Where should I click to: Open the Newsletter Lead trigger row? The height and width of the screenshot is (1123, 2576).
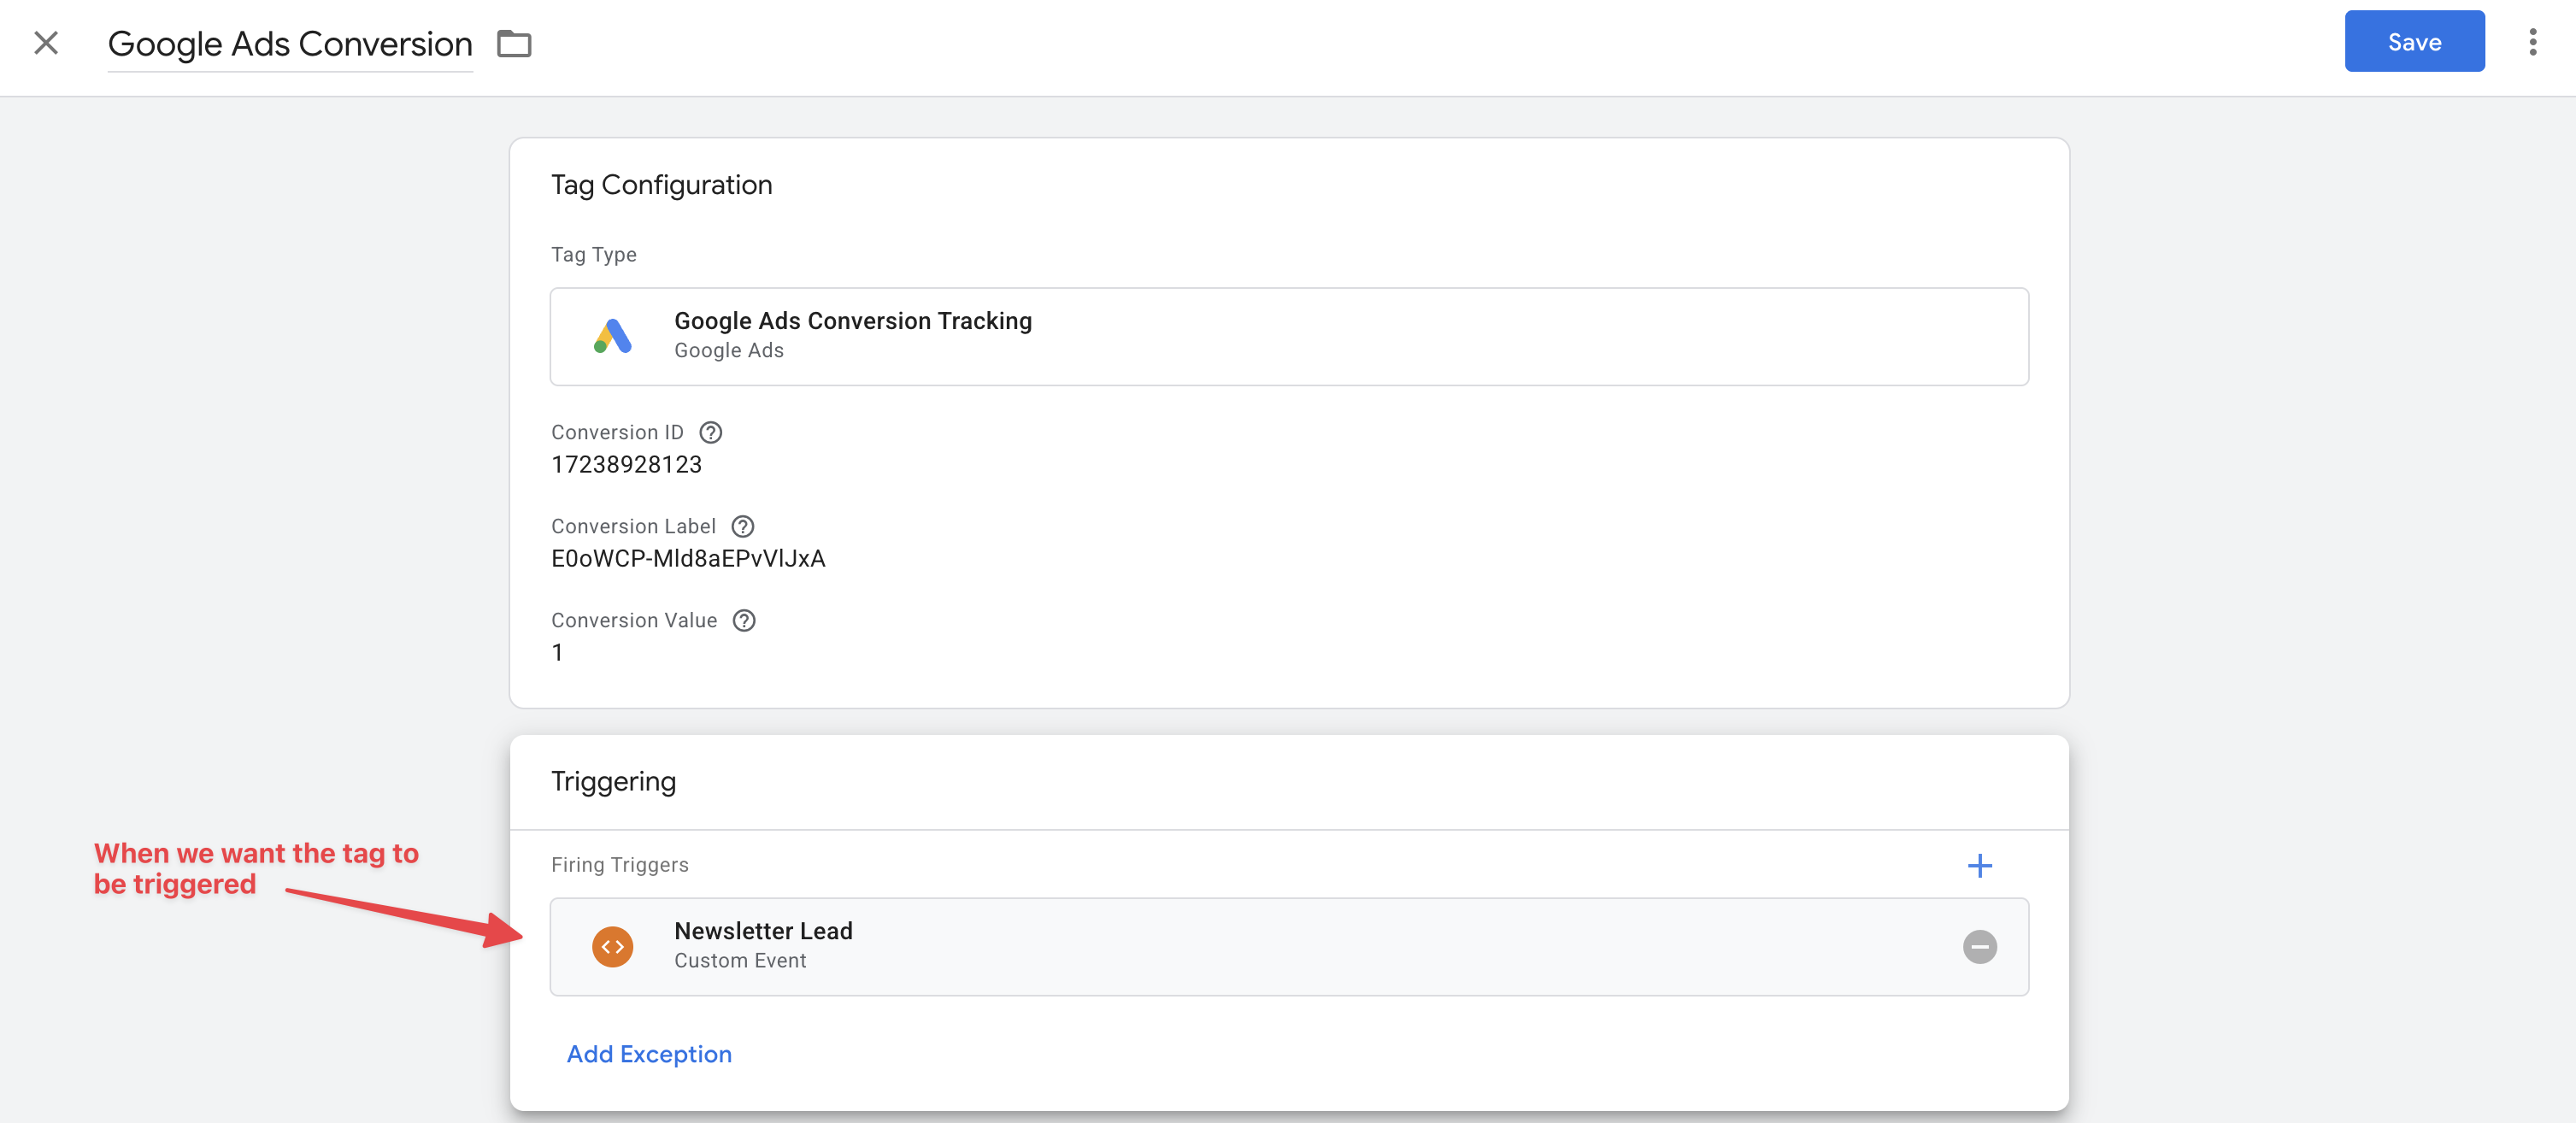(x=1200, y=946)
